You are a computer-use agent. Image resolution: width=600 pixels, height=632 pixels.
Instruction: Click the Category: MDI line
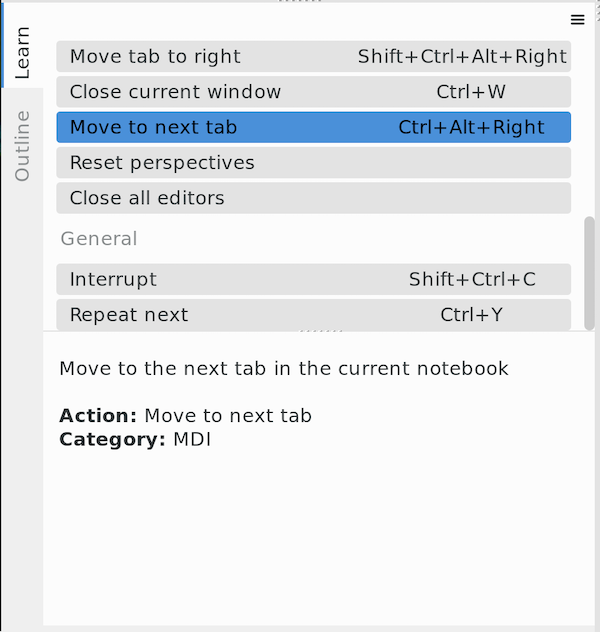pyautogui.click(x=134, y=438)
